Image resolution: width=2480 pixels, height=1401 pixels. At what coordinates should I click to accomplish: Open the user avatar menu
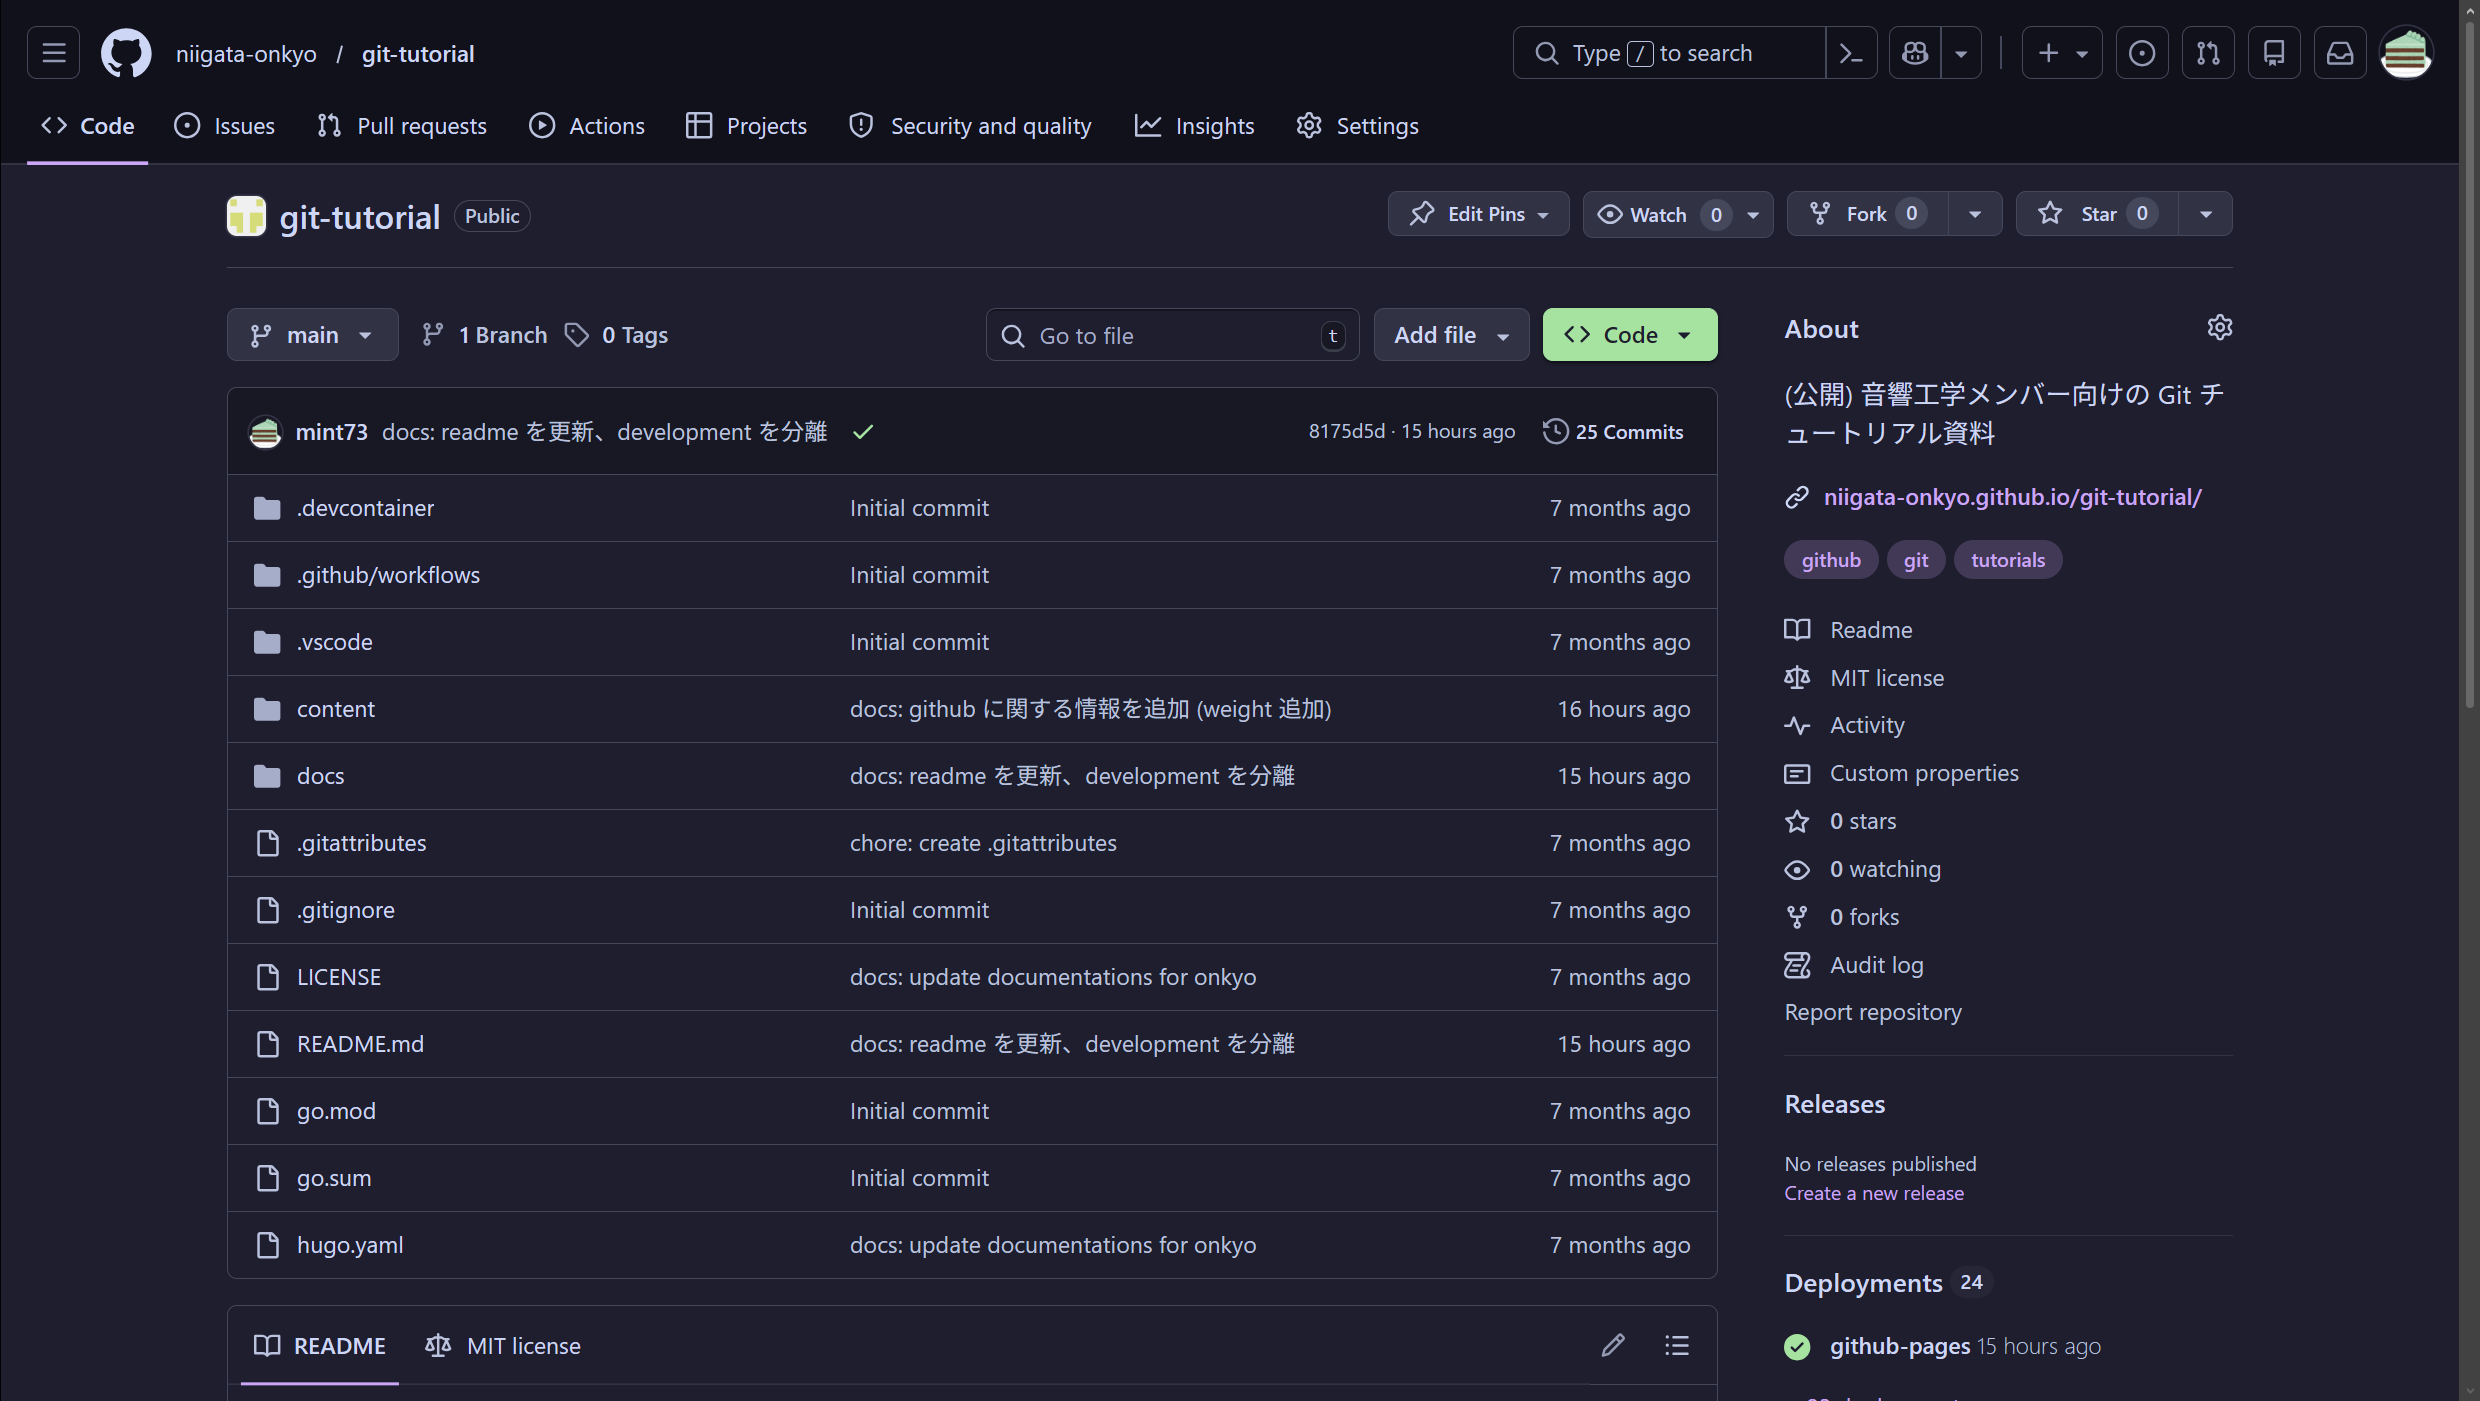2406,53
